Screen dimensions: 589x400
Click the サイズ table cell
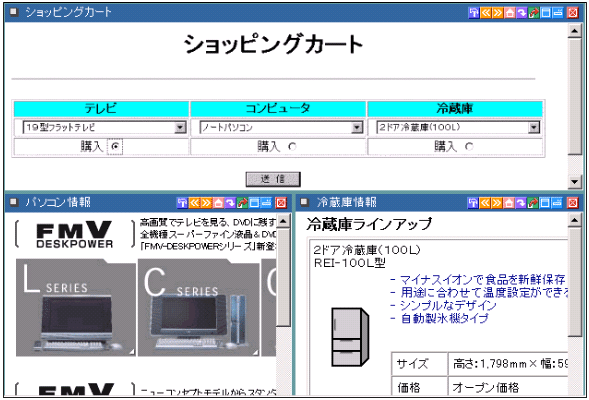pyautogui.click(x=419, y=364)
